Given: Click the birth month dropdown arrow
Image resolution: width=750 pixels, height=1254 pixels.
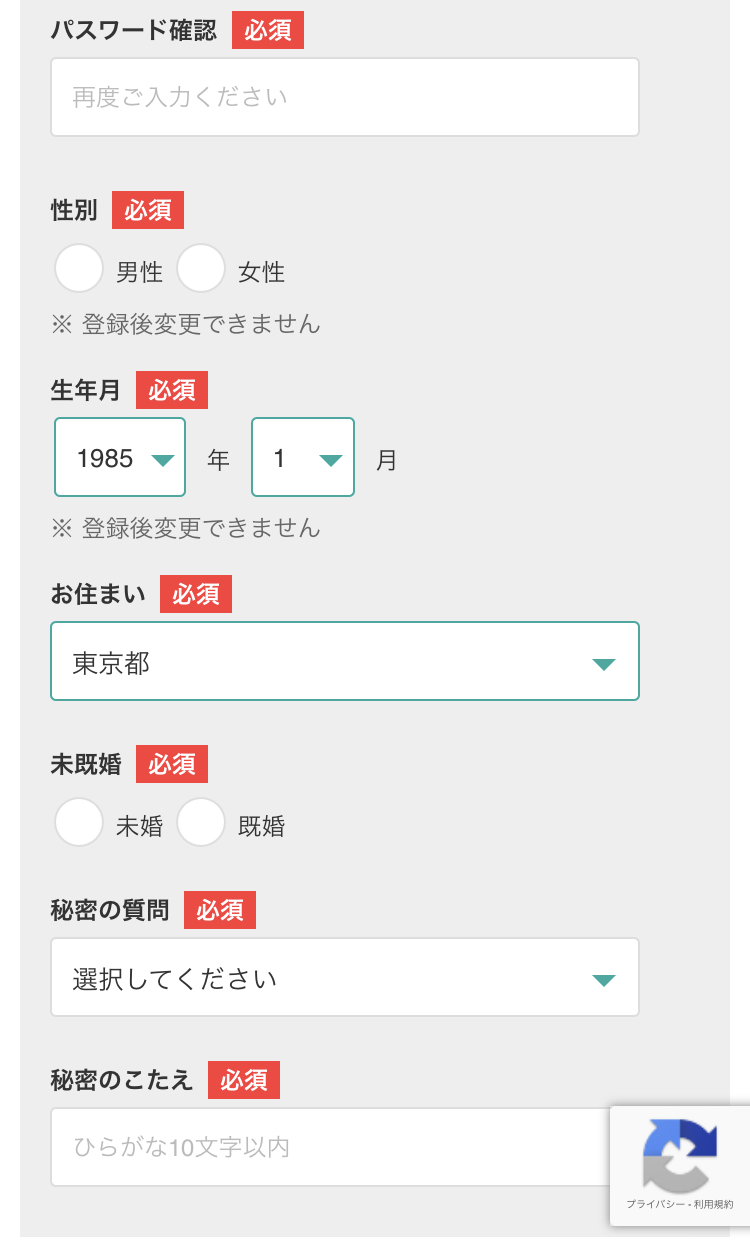Looking at the screenshot, I should (x=330, y=460).
